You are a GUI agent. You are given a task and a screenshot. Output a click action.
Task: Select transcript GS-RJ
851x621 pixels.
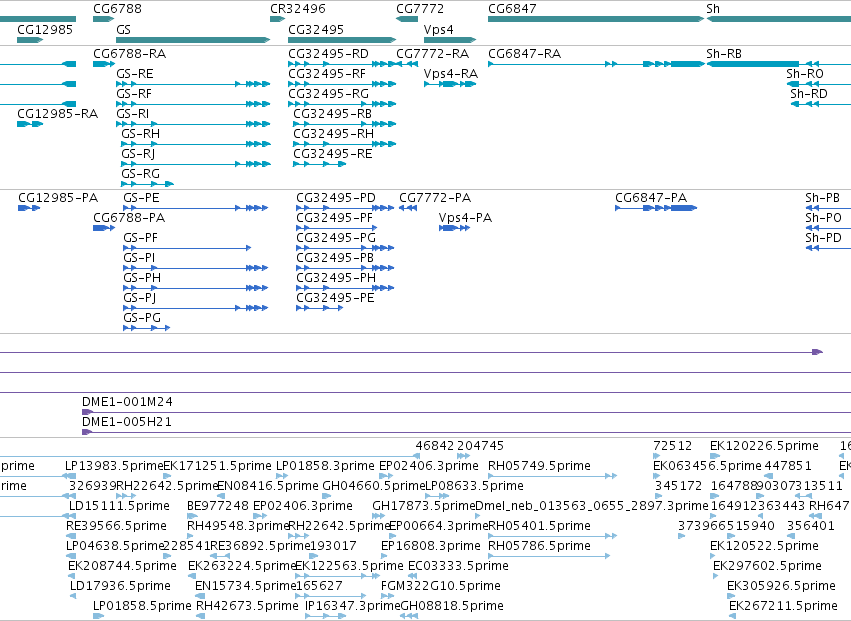click(196, 164)
